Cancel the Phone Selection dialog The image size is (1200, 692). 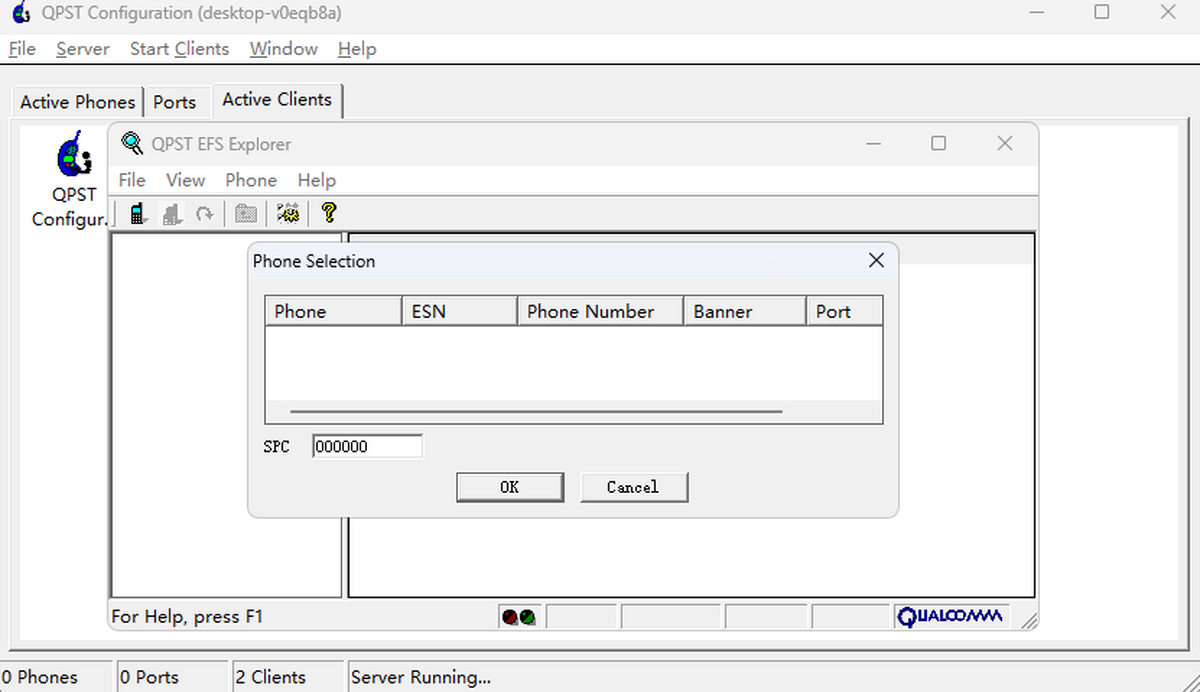click(x=633, y=487)
